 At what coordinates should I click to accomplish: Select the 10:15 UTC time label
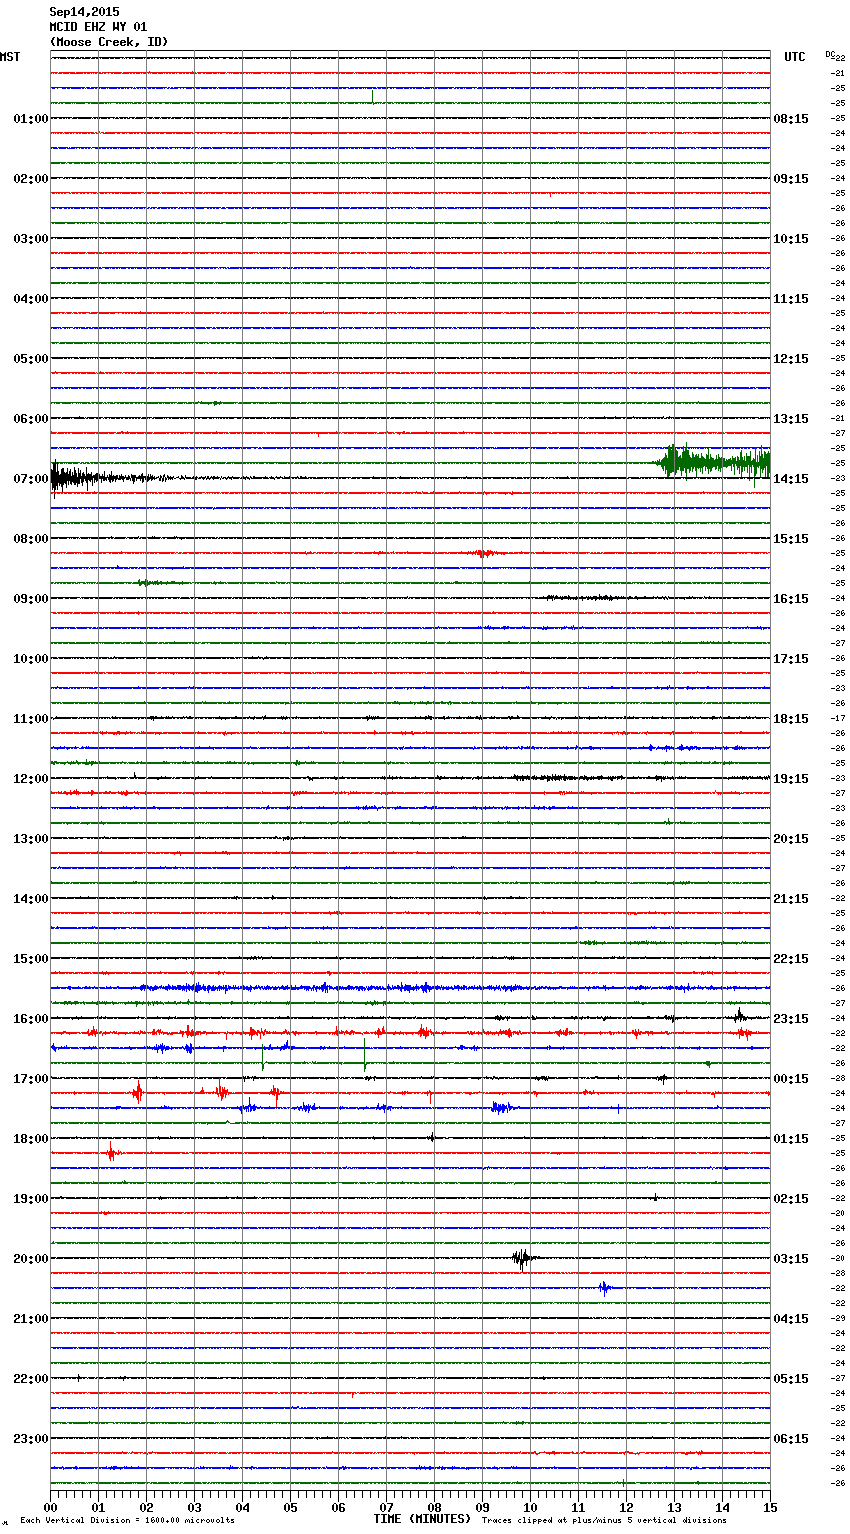click(x=791, y=239)
